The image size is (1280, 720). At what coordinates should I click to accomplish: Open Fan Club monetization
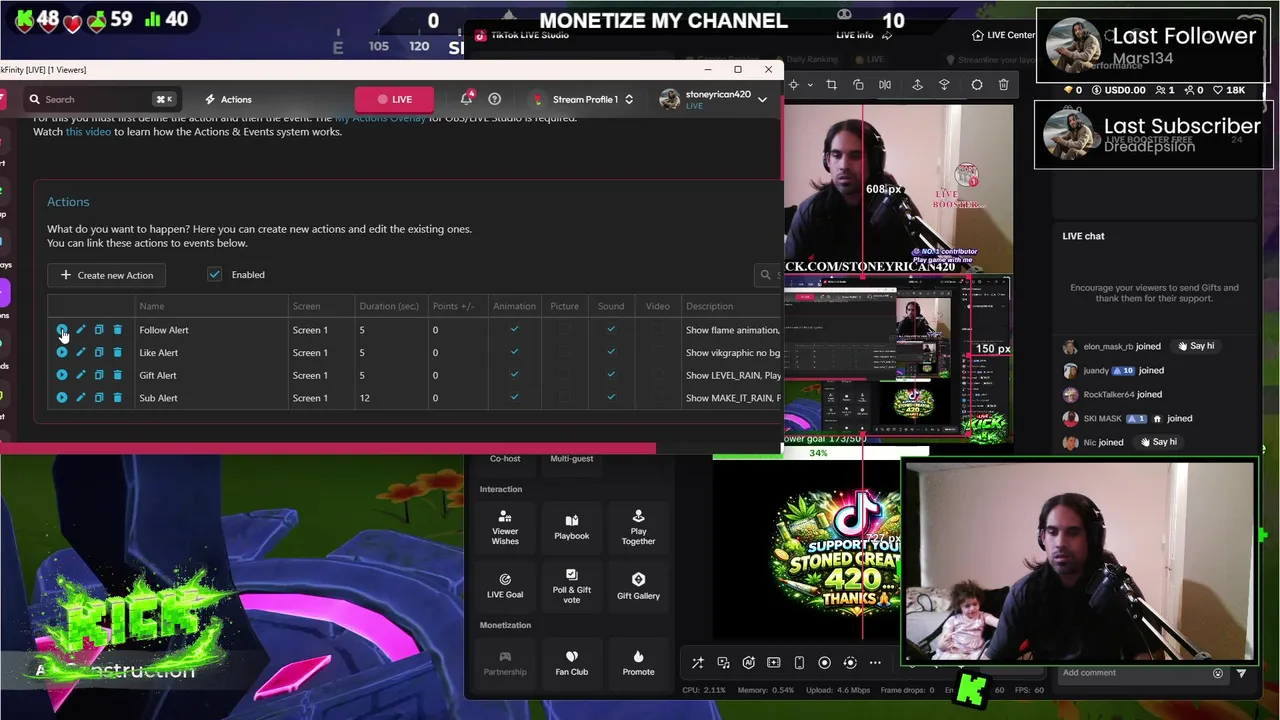pos(572,662)
